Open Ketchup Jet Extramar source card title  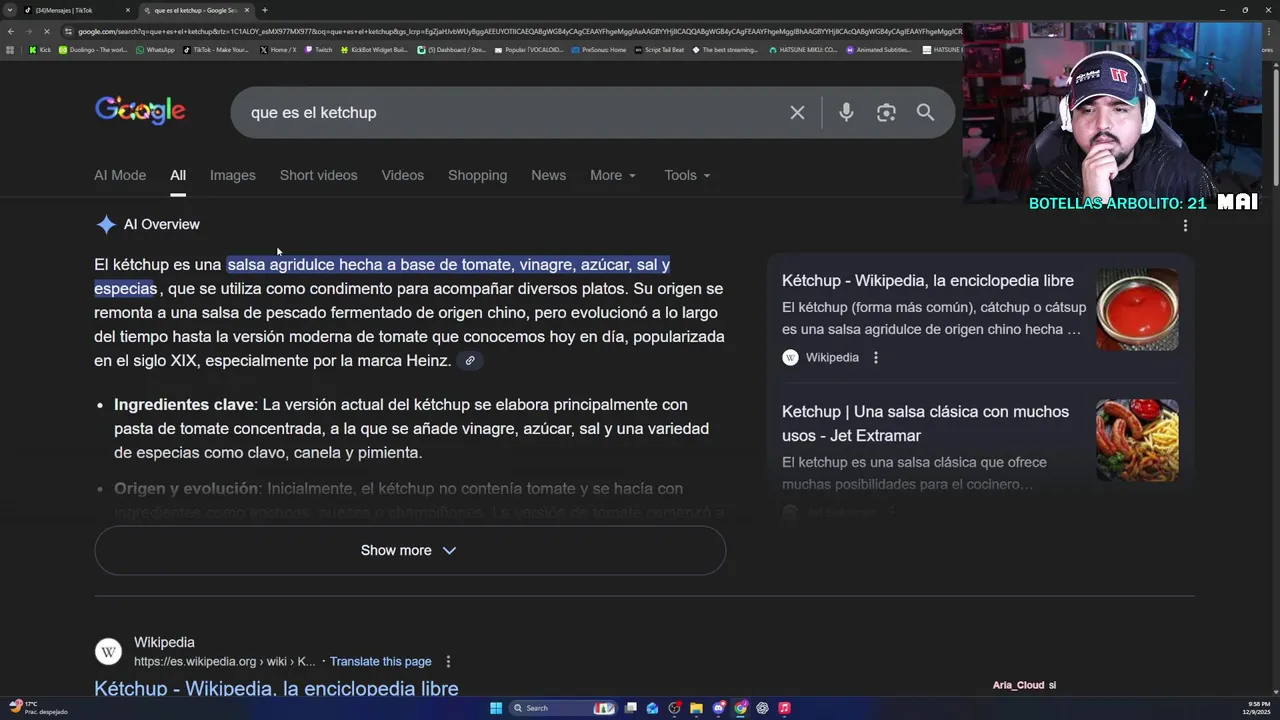tap(926, 424)
